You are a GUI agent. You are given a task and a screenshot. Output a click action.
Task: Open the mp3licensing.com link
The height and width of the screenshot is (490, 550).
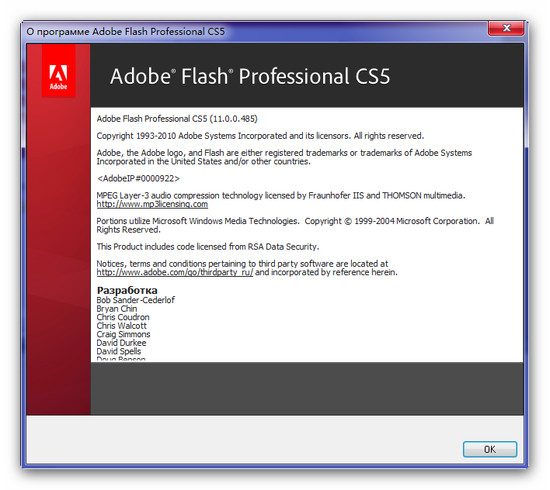(152, 204)
